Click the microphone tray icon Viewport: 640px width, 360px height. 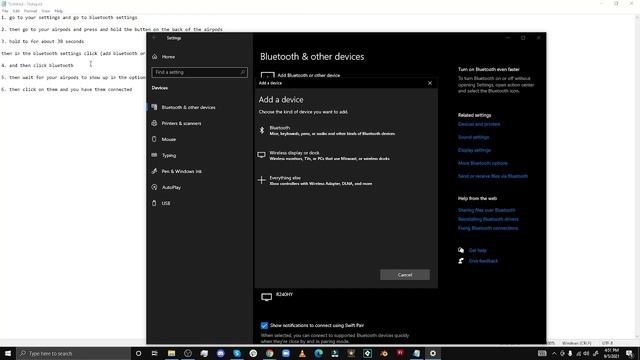point(570,353)
